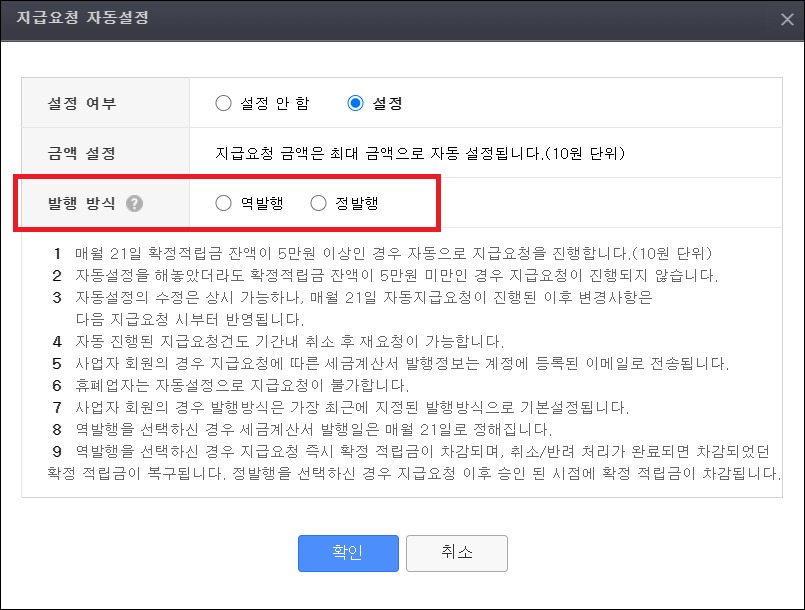Select the '설정' radio option
The image size is (805, 610).
click(x=355, y=103)
